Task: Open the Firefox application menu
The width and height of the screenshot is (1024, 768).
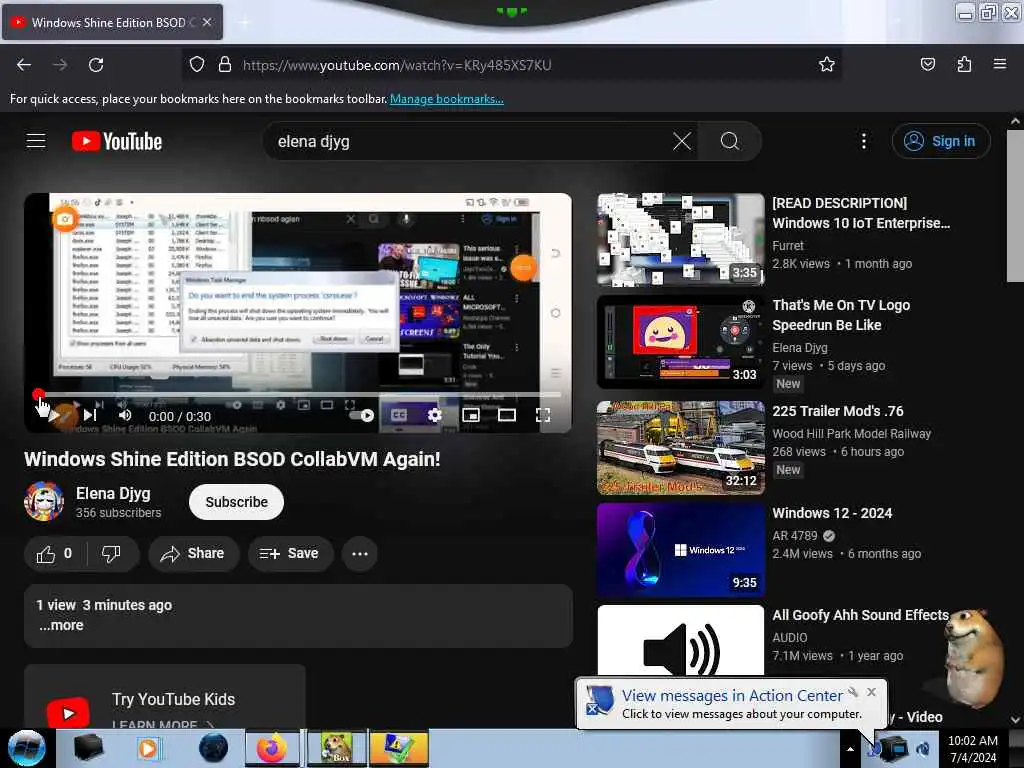Action: (x=999, y=64)
